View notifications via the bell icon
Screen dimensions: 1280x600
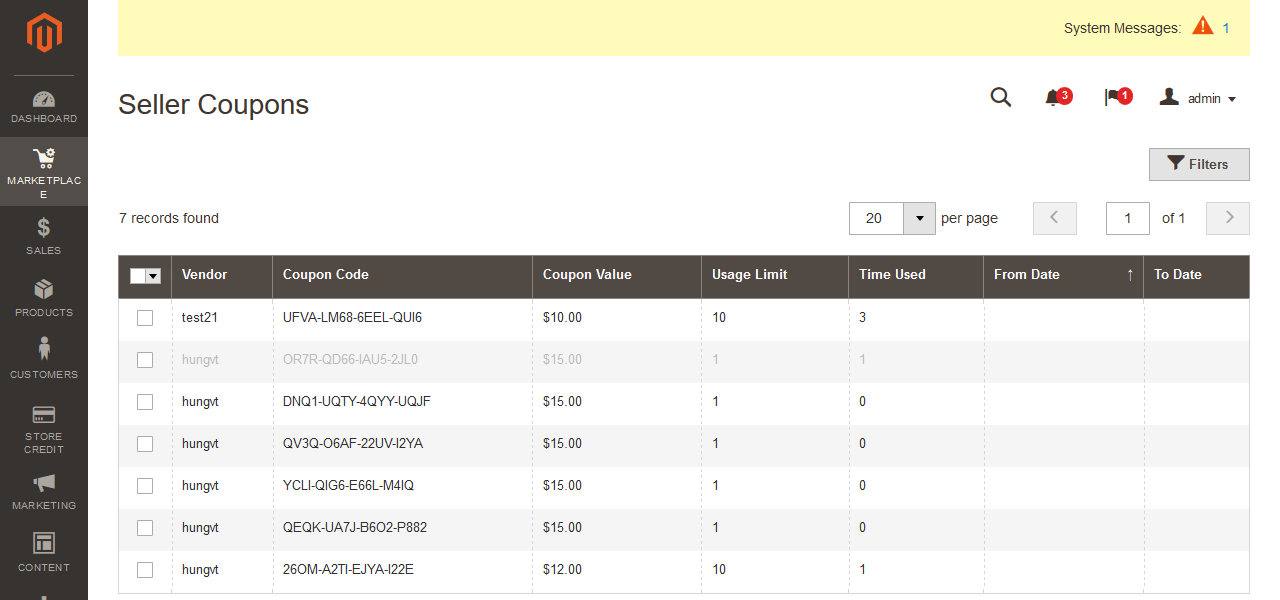[1055, 97]
